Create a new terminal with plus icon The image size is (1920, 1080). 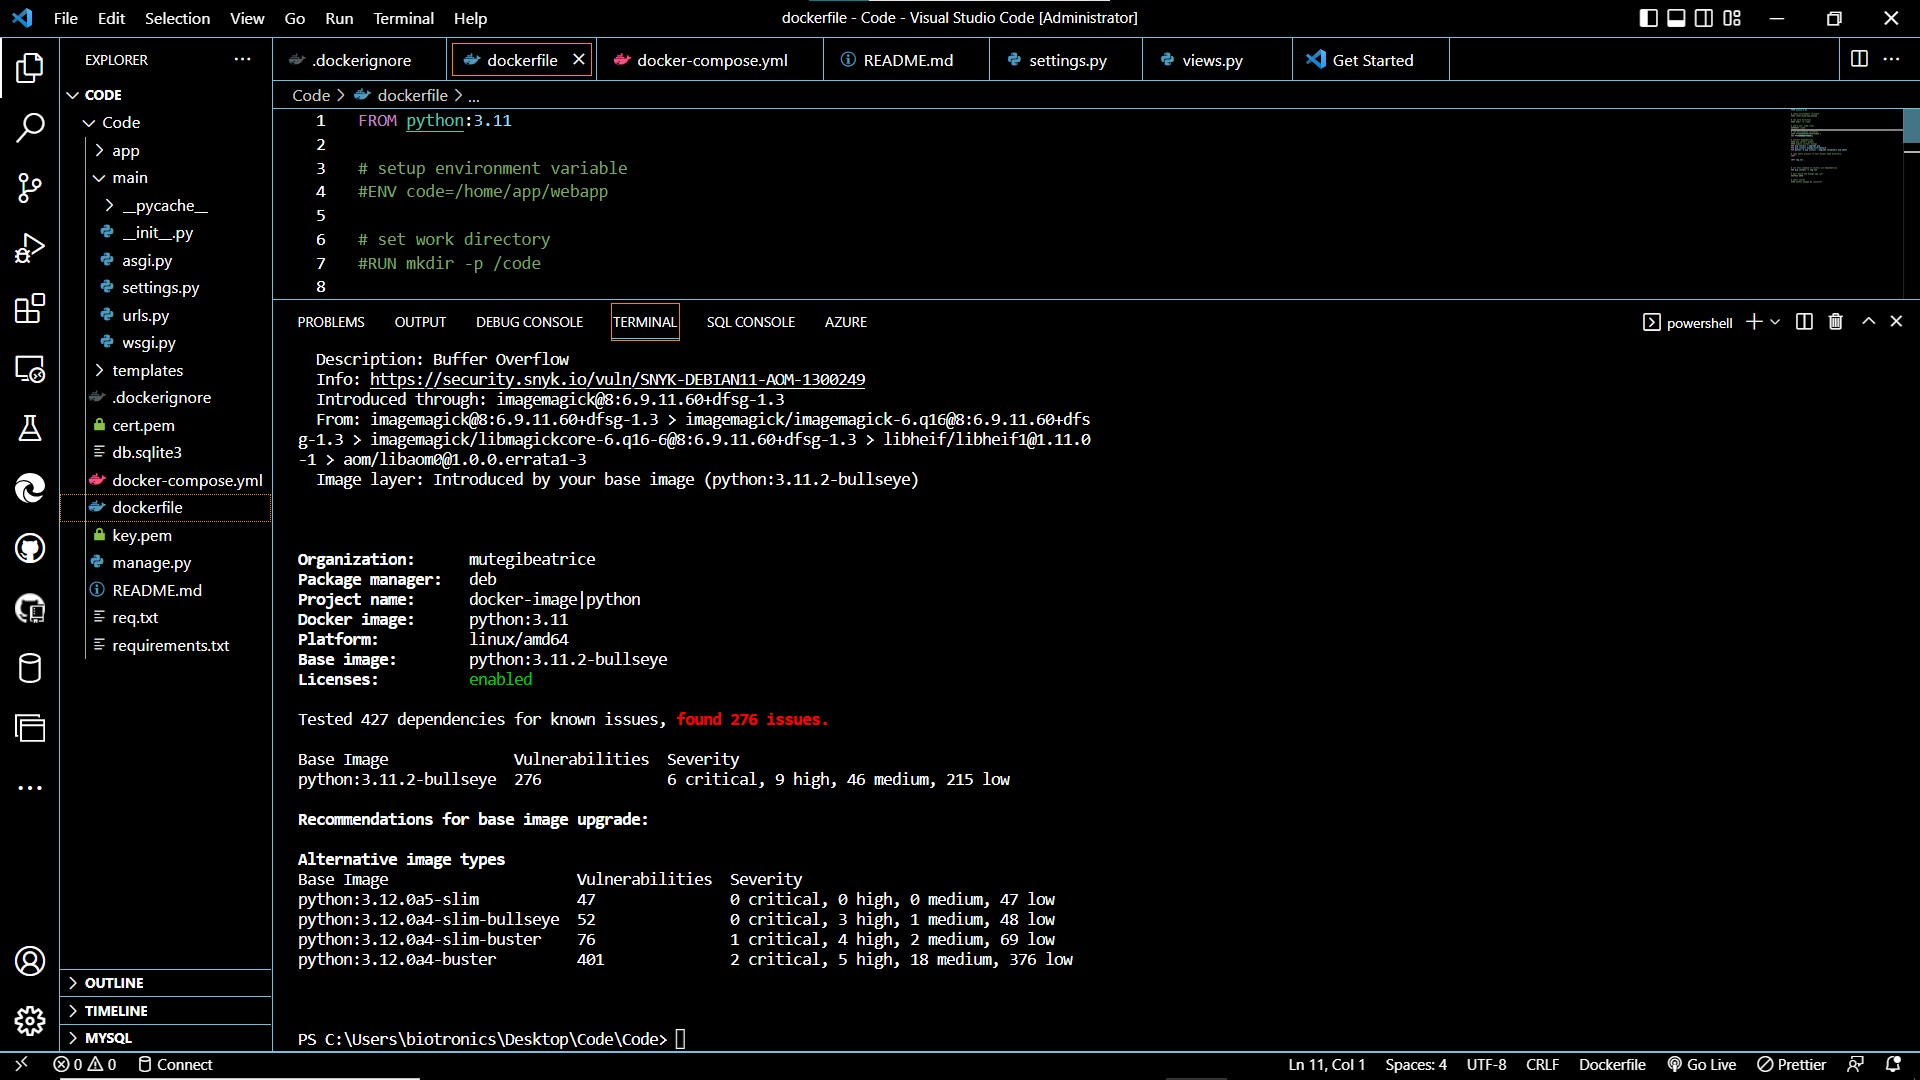[x=1754, y=321]
